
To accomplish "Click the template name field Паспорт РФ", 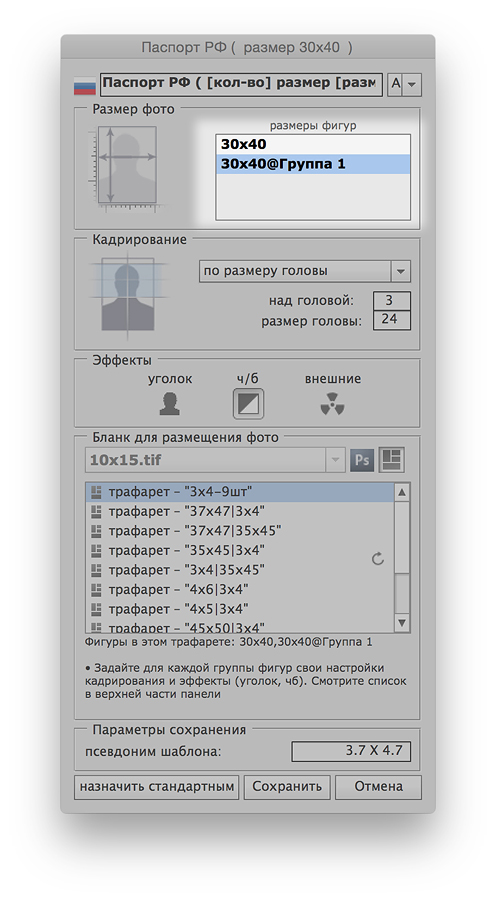I will pos(241,84).
